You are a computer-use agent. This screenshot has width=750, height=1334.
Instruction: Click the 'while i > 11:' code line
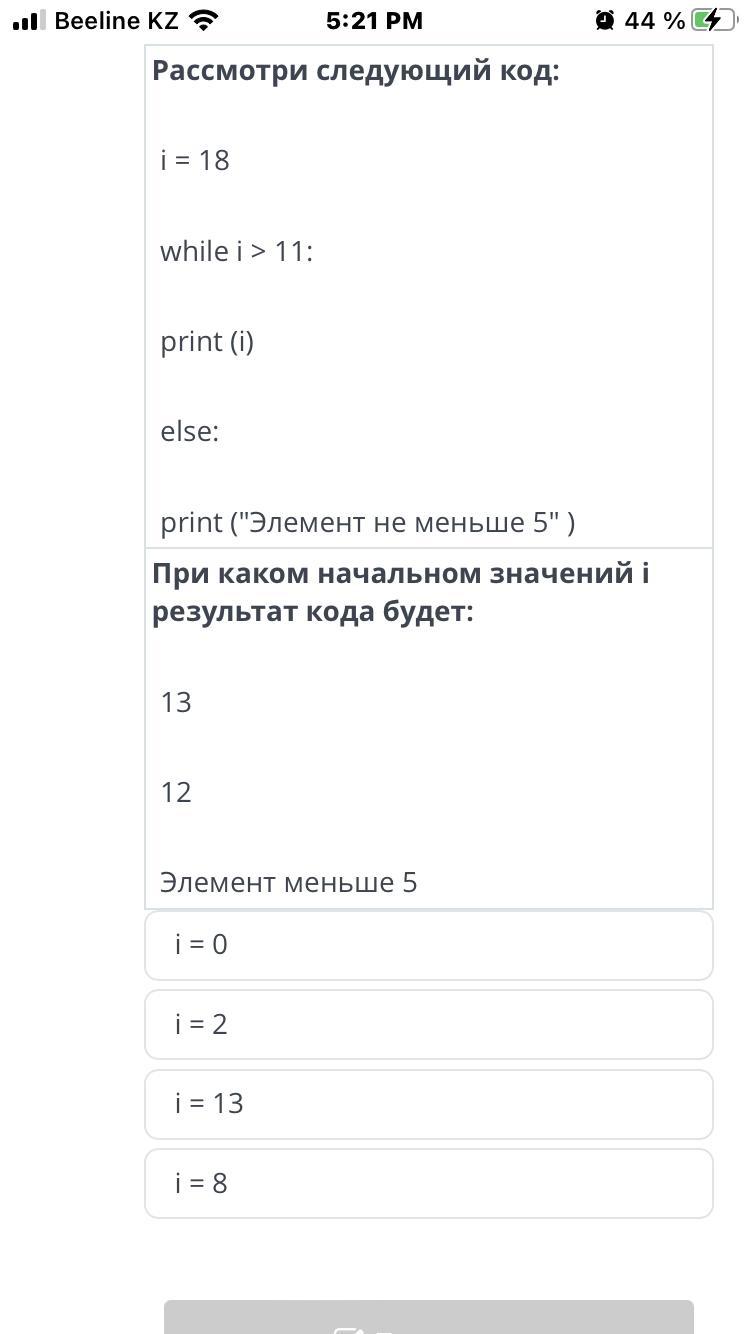[237, 251]
